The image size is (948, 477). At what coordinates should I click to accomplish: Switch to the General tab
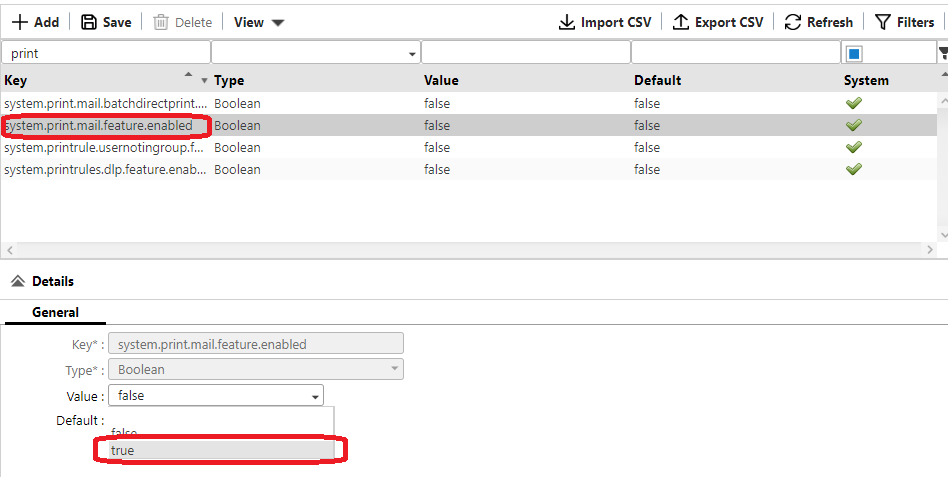click(55, 312)
